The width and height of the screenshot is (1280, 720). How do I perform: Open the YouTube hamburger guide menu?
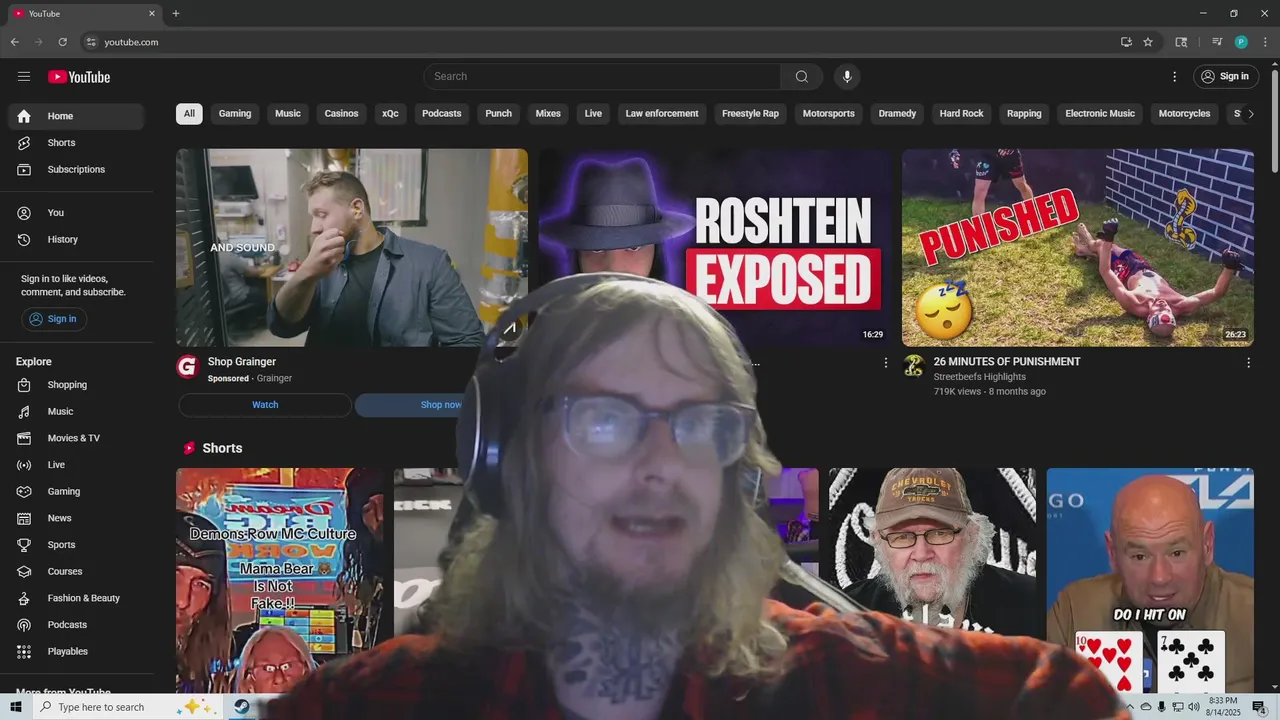pyautogui.click(x=24, y=77)
